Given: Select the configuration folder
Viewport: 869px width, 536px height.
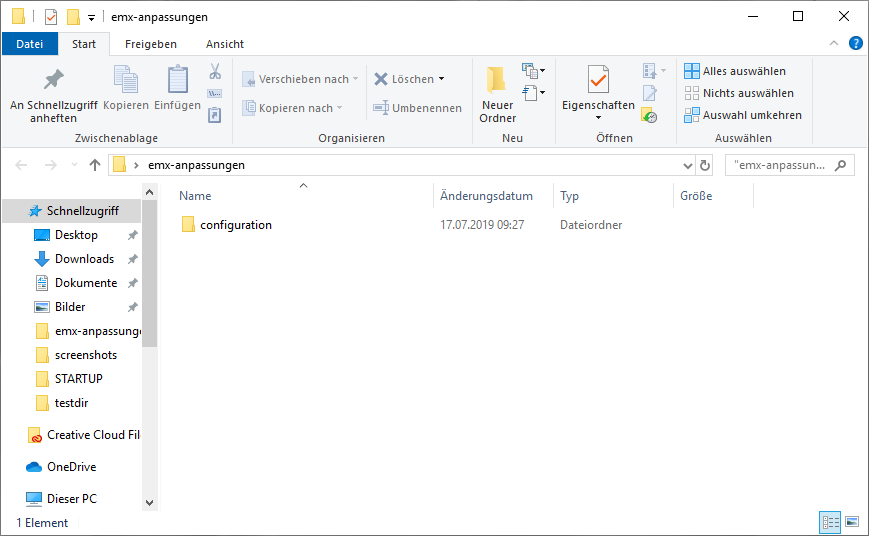Looking at the screenshot, I should point(226,225).
